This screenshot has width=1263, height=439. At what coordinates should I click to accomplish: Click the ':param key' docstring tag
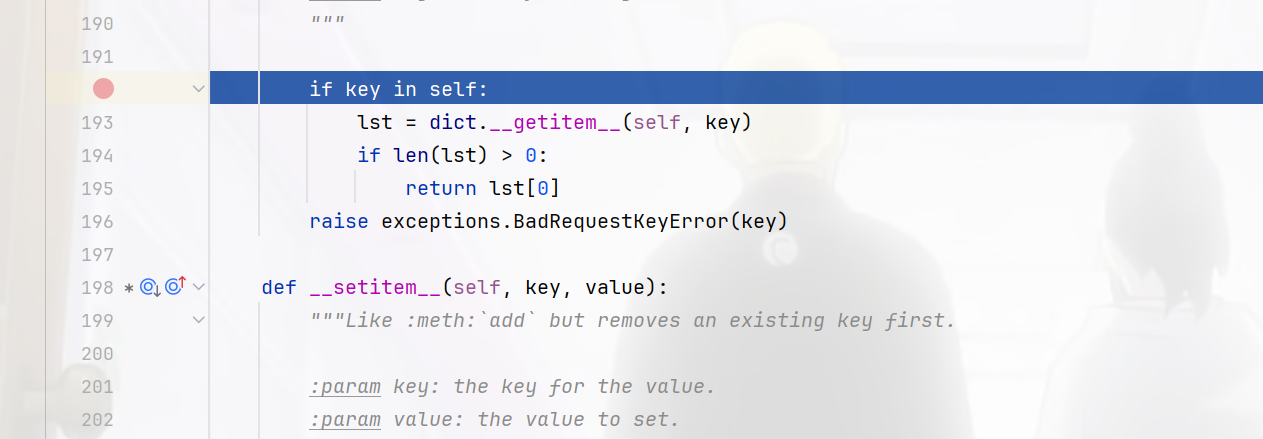click(345, 387)
